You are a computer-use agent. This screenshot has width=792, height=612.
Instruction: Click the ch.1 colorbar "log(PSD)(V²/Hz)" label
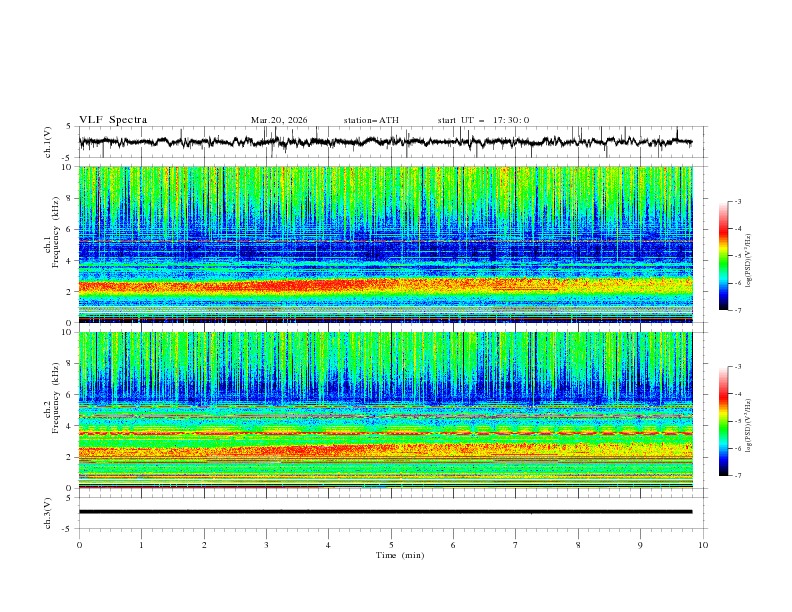point(749,261)
